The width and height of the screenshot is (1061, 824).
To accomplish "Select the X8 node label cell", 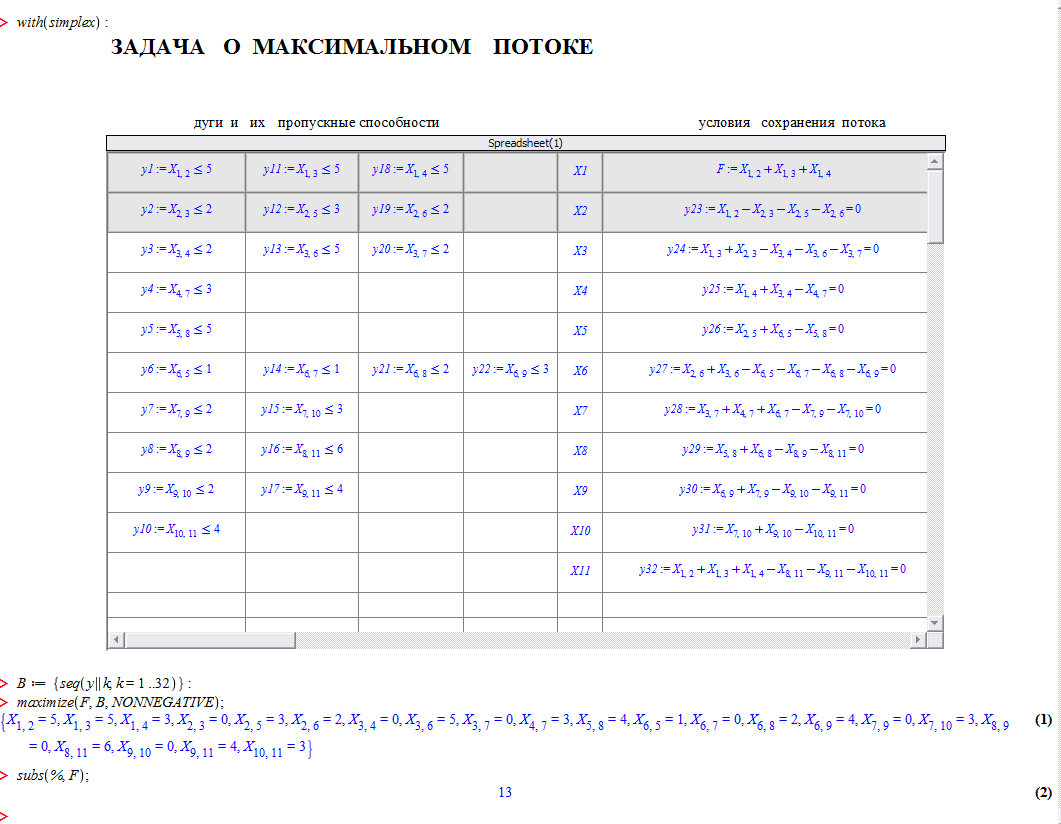I will pyautogui.click(x=580, y=452).
